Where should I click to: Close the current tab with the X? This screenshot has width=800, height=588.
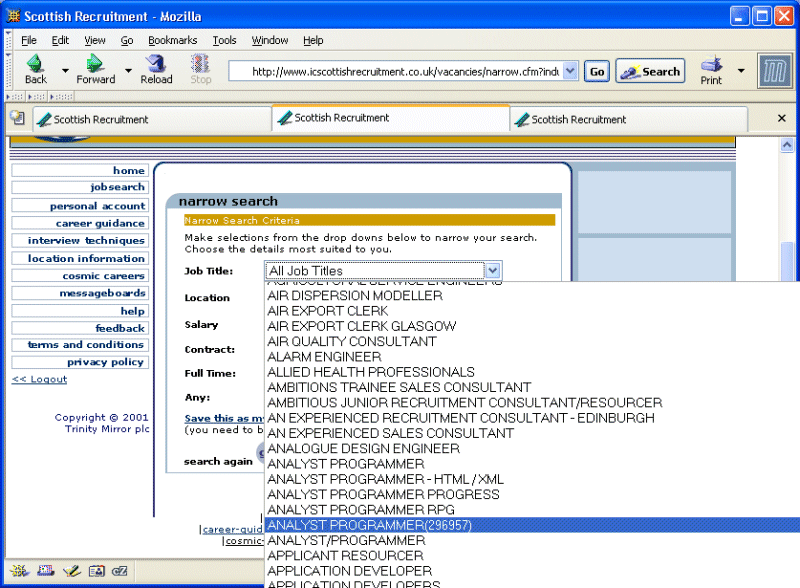[x=781, y=118]
